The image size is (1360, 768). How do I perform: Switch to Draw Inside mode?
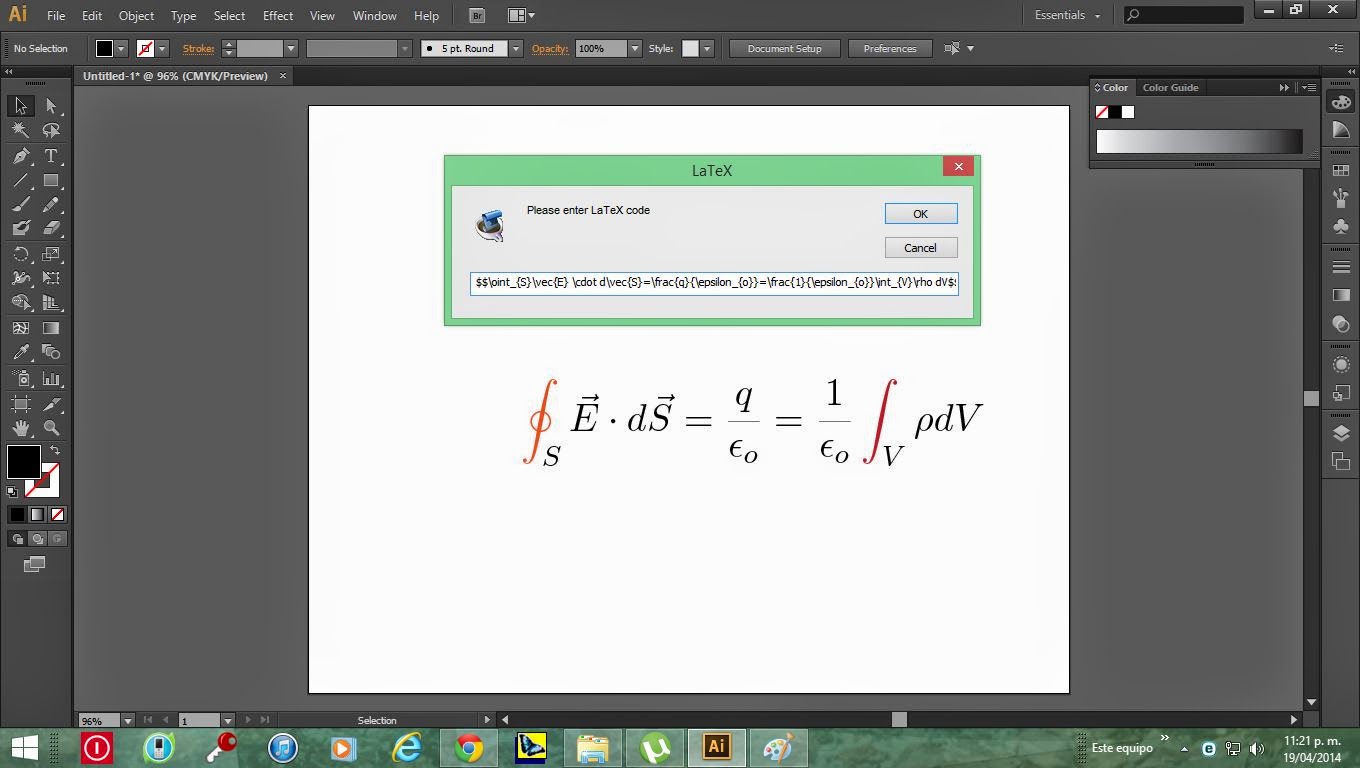pyautogui.click(x=57, y=539)
